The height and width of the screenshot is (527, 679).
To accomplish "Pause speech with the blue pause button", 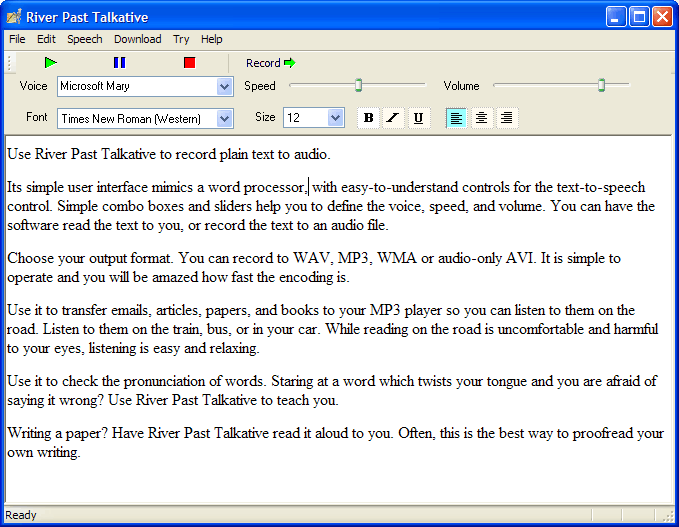I will 120,63.
